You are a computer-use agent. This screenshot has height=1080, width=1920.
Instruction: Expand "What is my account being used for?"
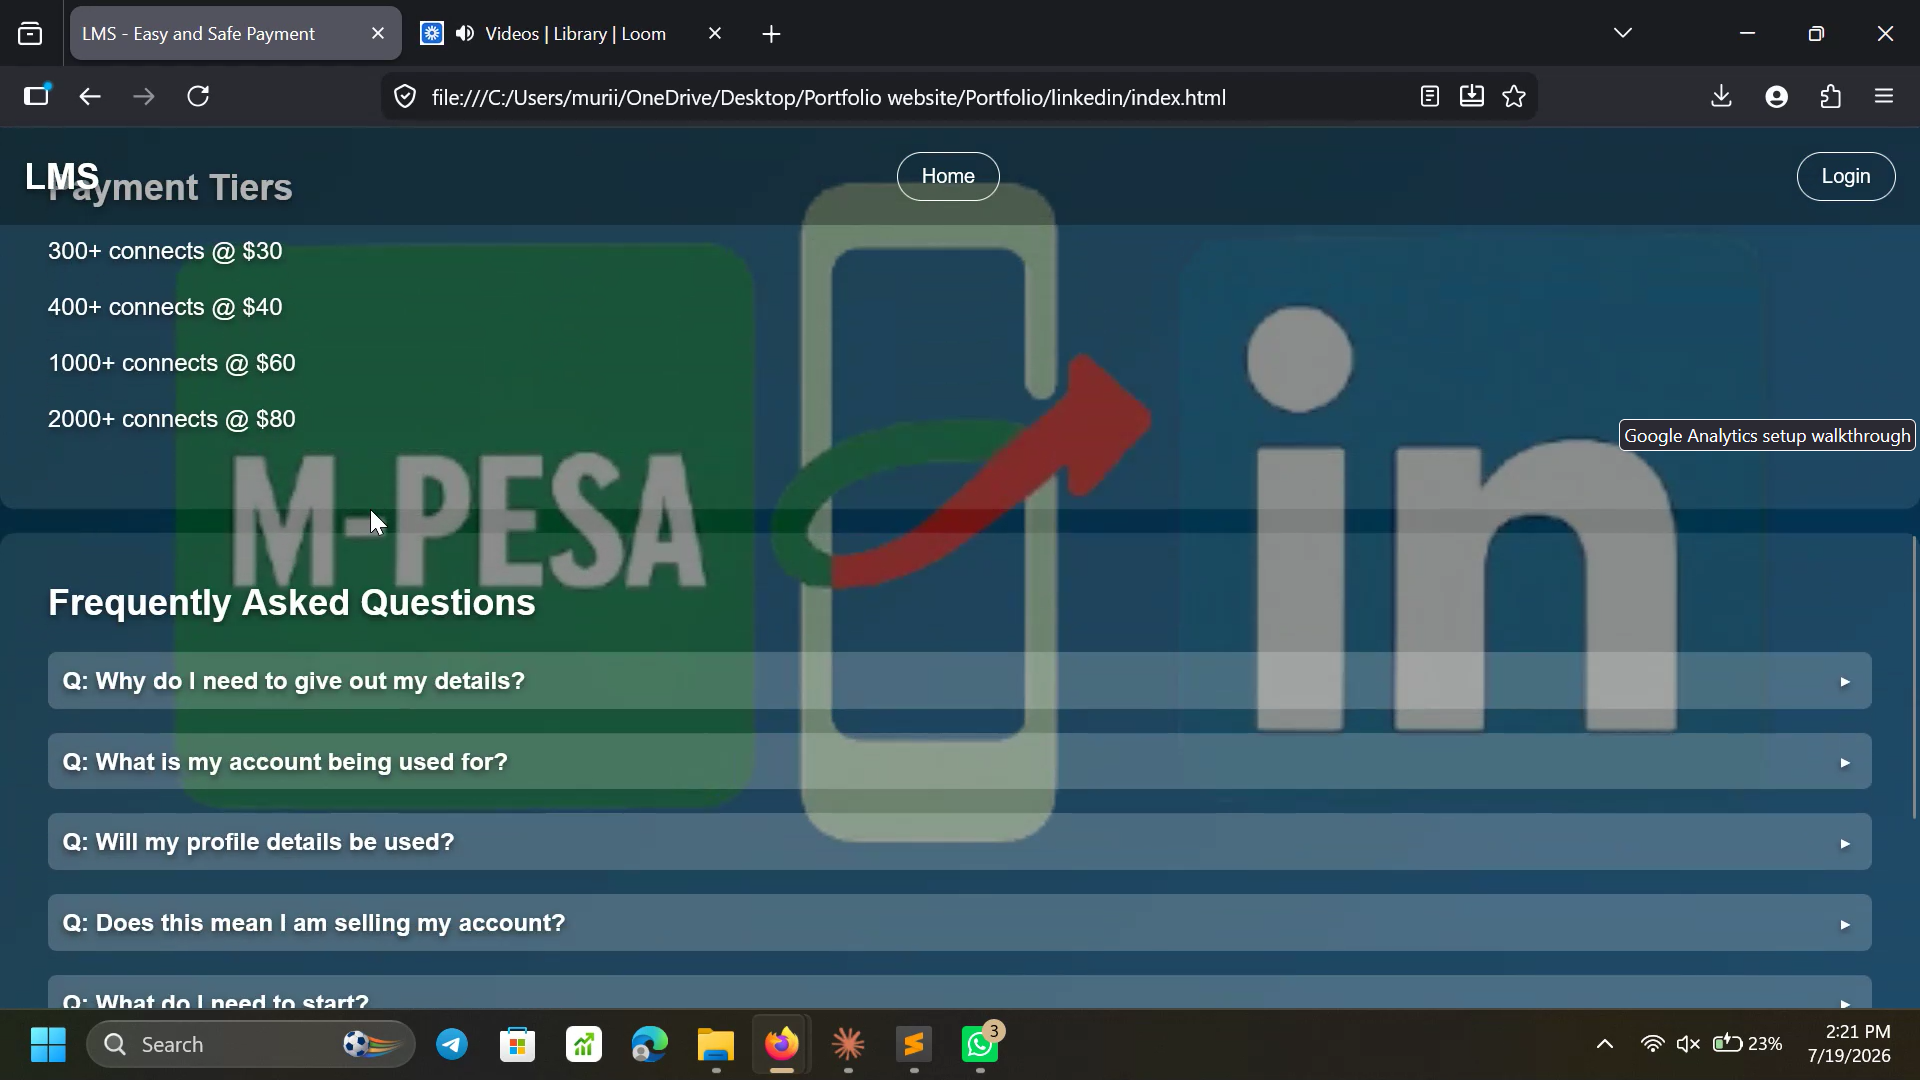coord(960,762)
